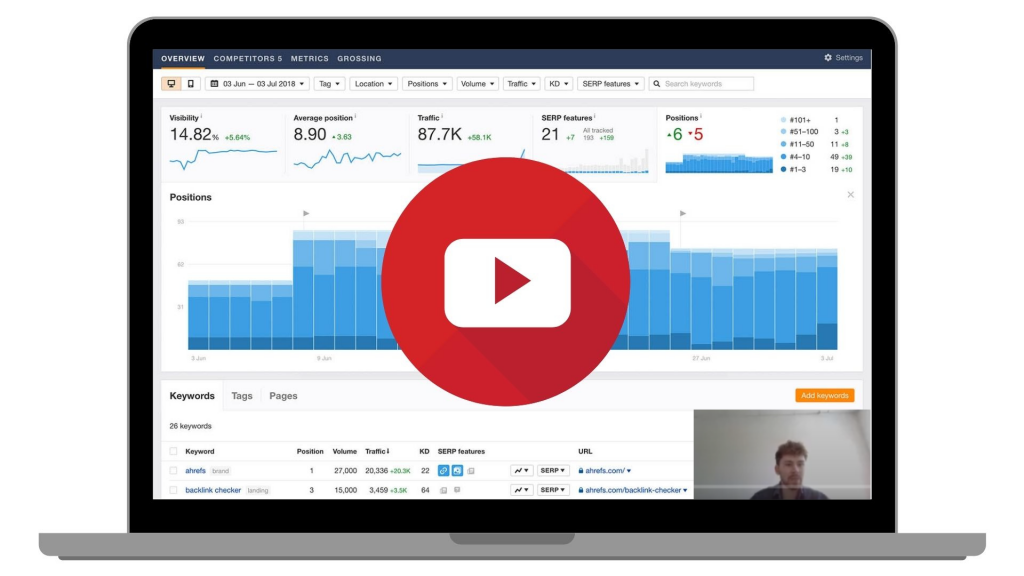
Task: Open the backlink checker keyword link
Action: (x=213, y=490)
